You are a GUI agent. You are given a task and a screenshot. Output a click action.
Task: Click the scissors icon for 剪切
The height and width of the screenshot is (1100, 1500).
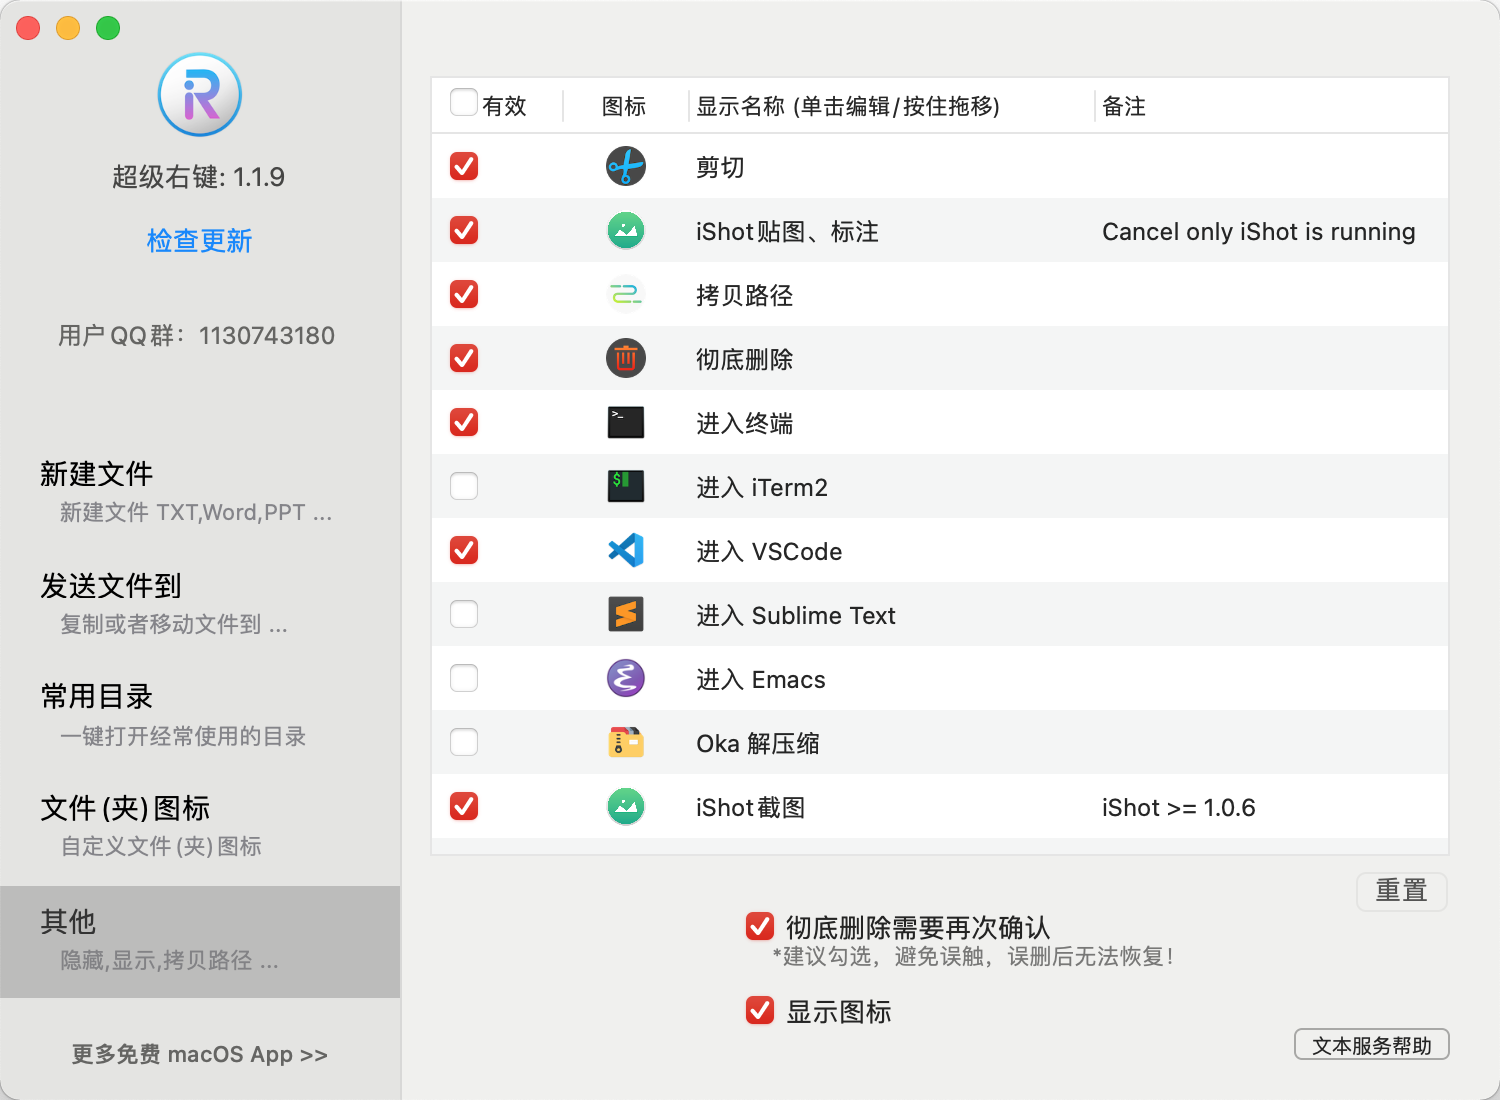click(626, 166)
